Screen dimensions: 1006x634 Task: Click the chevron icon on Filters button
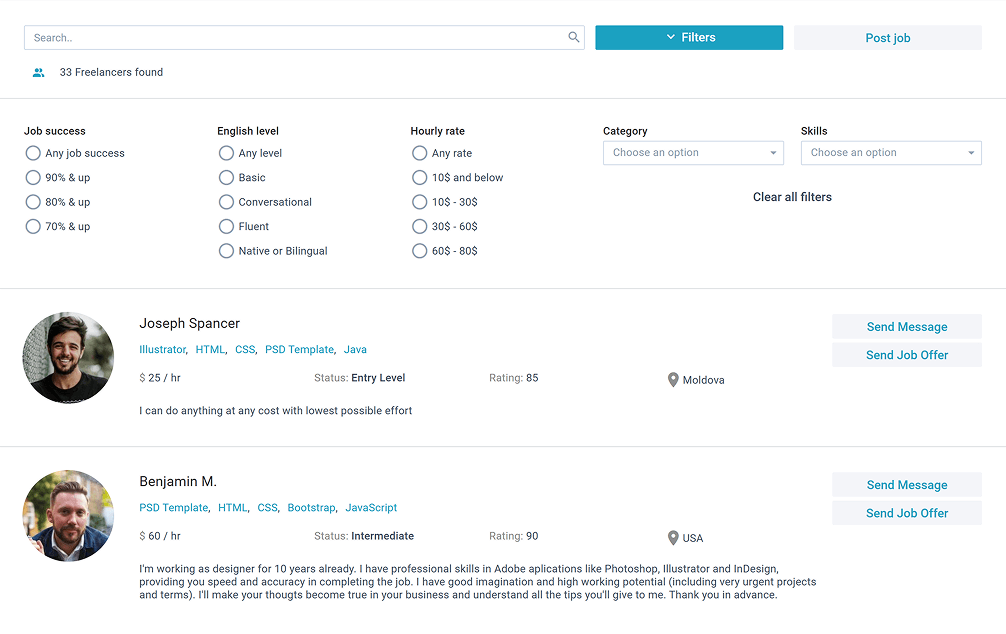click(670, 37)
